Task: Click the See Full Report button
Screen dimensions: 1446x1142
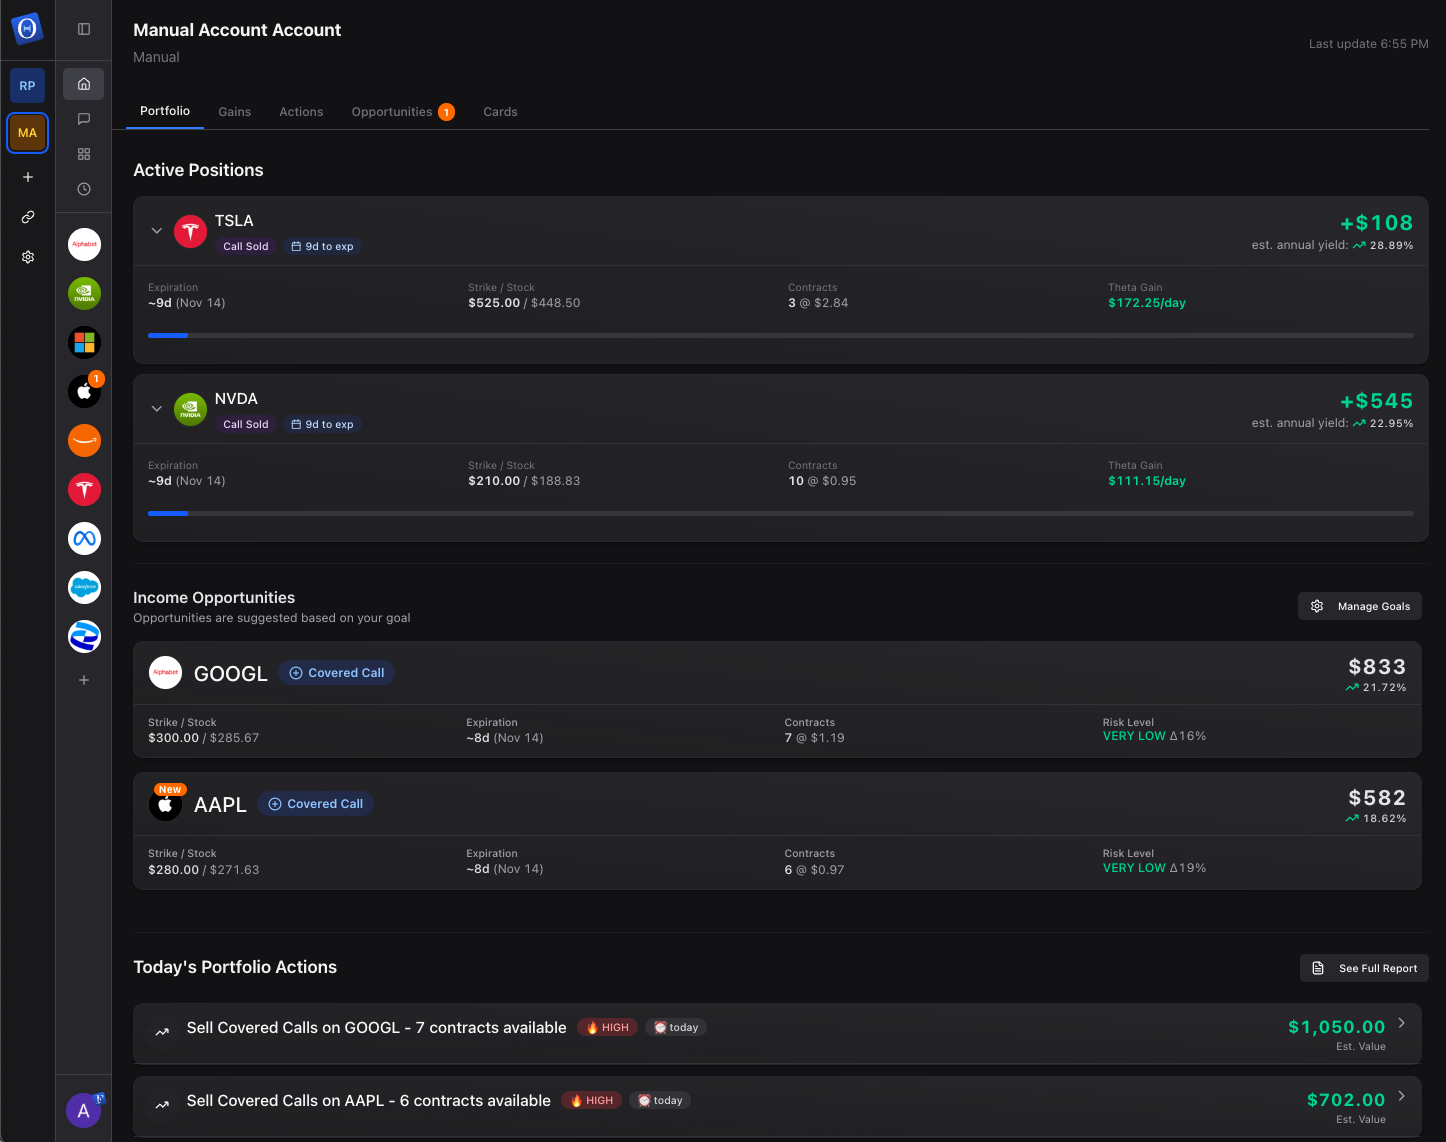Action: point(1365,968)
